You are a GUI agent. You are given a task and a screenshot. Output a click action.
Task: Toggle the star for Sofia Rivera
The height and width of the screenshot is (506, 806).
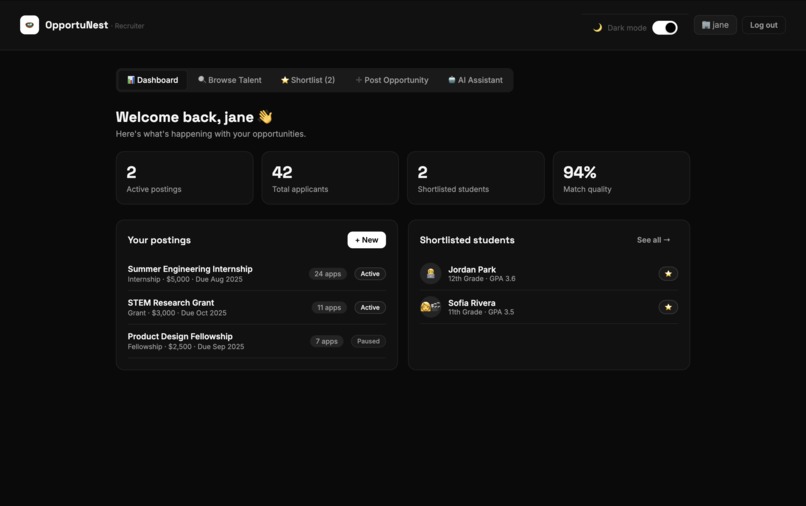pos(668,307)
